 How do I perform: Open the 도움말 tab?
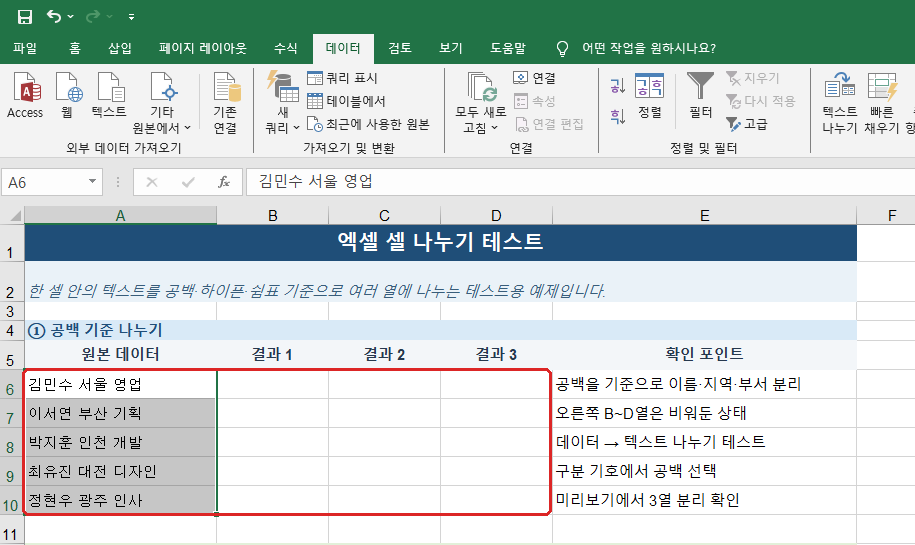pos(508,48)
